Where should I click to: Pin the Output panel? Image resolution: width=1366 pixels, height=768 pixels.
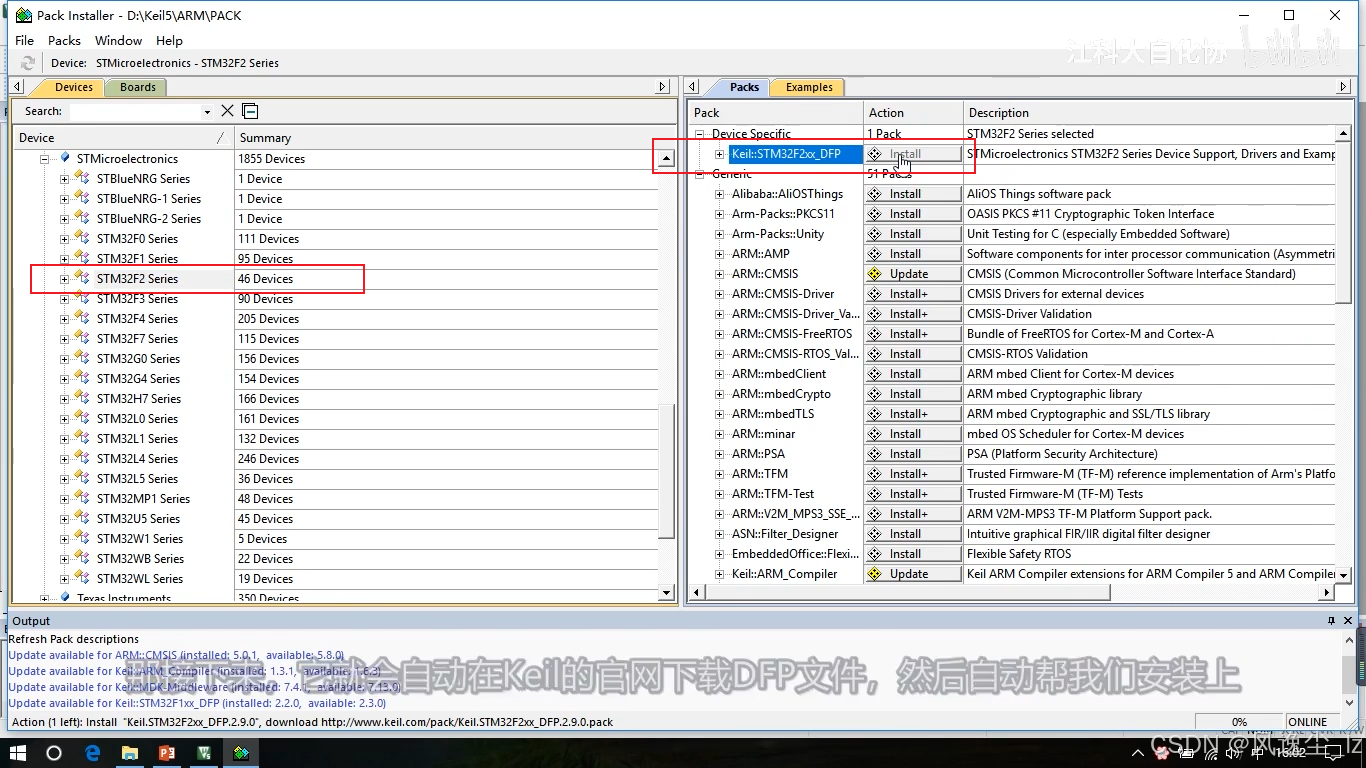pos(1331,621)
